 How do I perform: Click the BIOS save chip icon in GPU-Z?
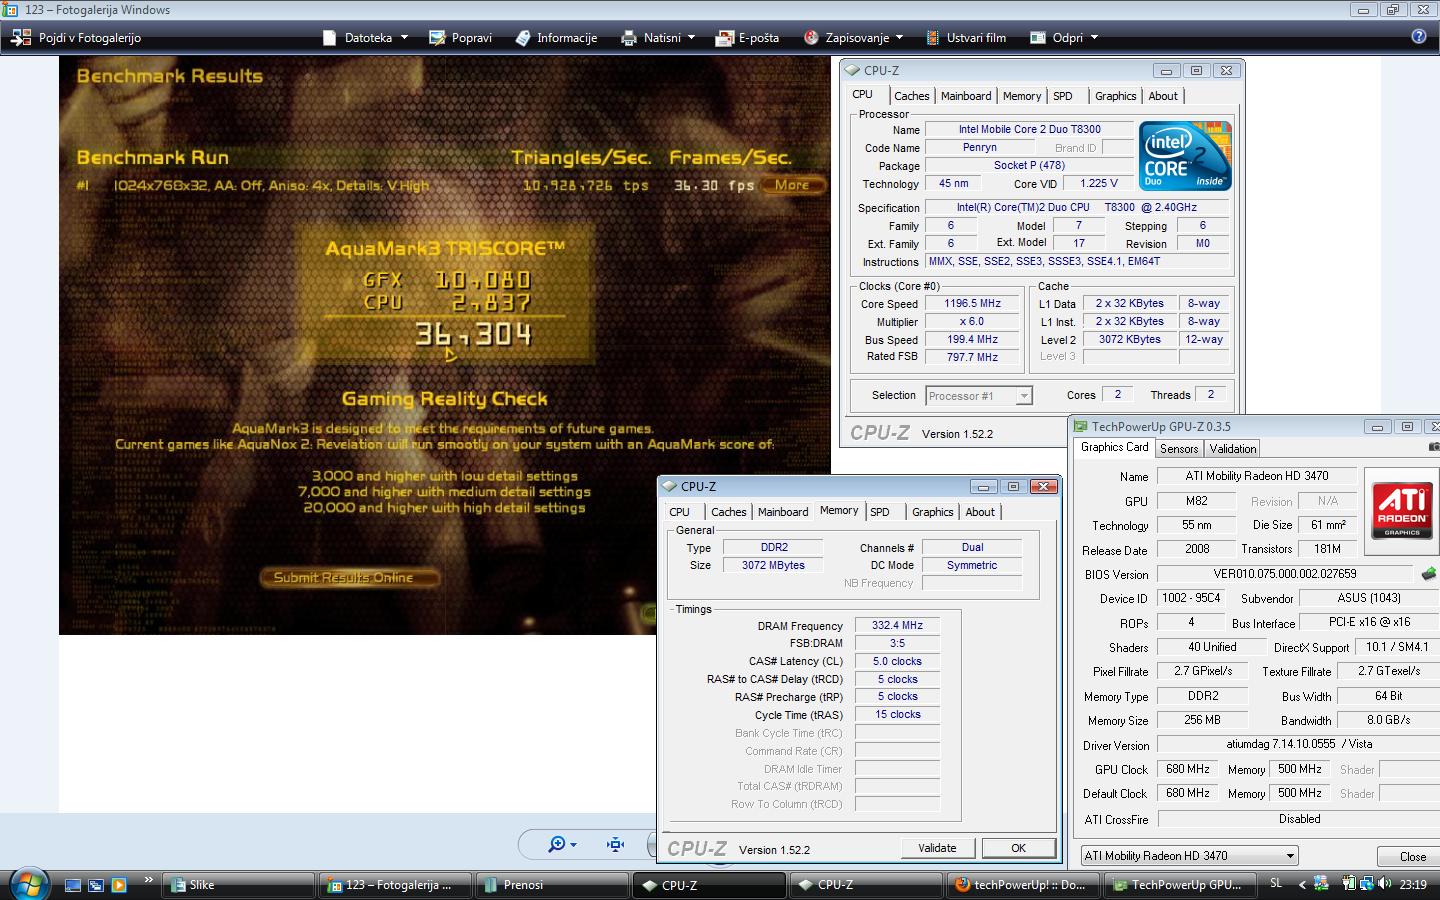pos(1428,574)
